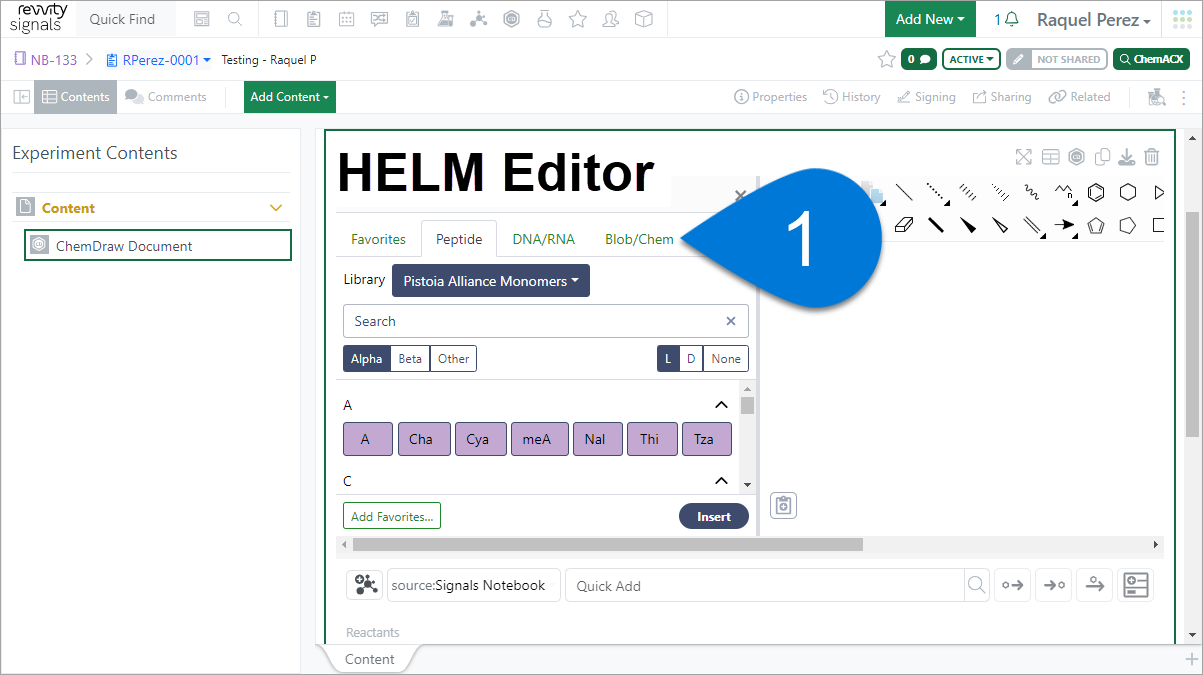Image resolution: width=1203 pixels, height=675 pixels.
Task: Open the Raquel Perez user menu
Action: pyautogui.click(x=1093, y=20)
